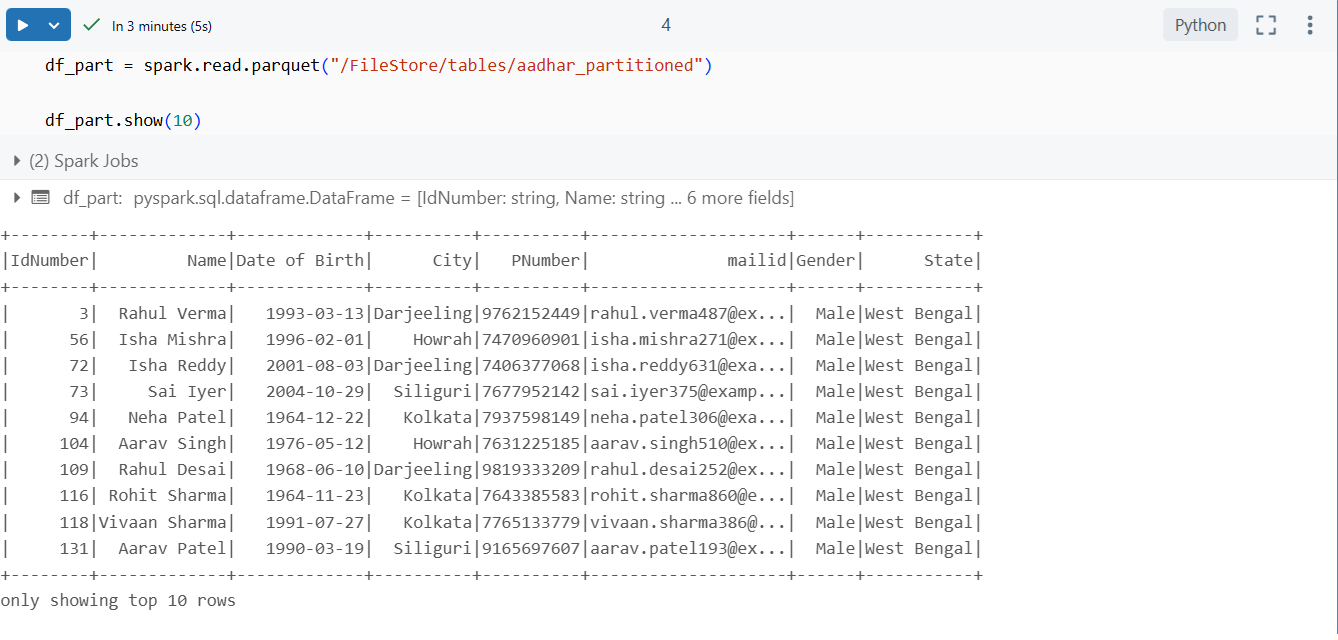Open the cell kebab menu with three dots
1338x640 pixels.
pyautogui.click(x=1310, y=24)
